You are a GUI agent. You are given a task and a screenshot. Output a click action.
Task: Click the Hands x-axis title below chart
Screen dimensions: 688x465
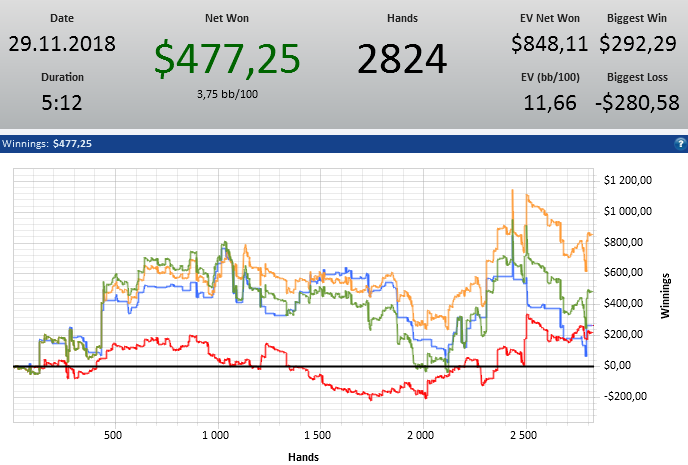(x=303, y=457)
